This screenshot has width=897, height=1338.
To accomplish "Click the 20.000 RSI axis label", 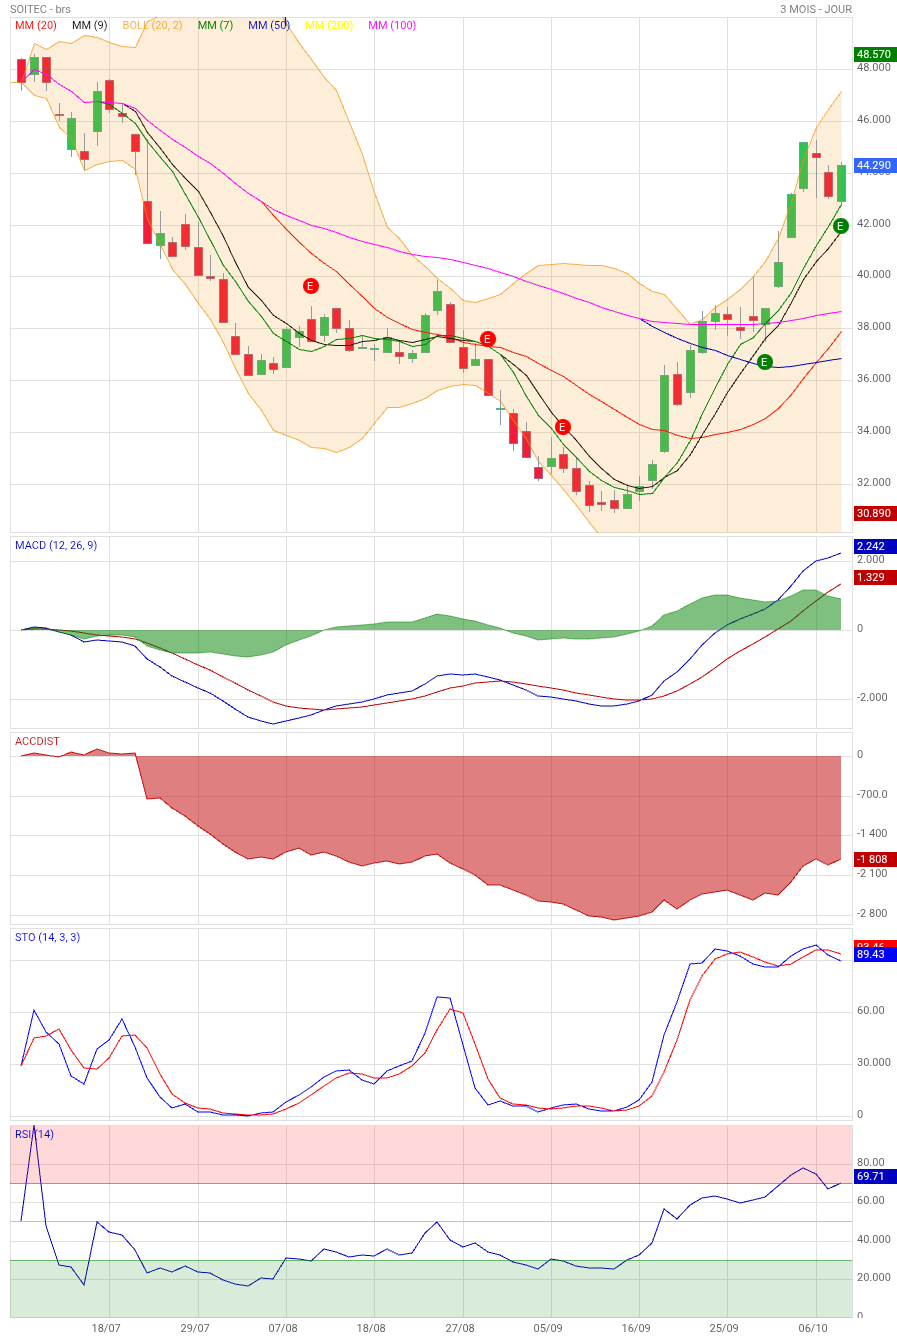I will tap(873, 1278).
